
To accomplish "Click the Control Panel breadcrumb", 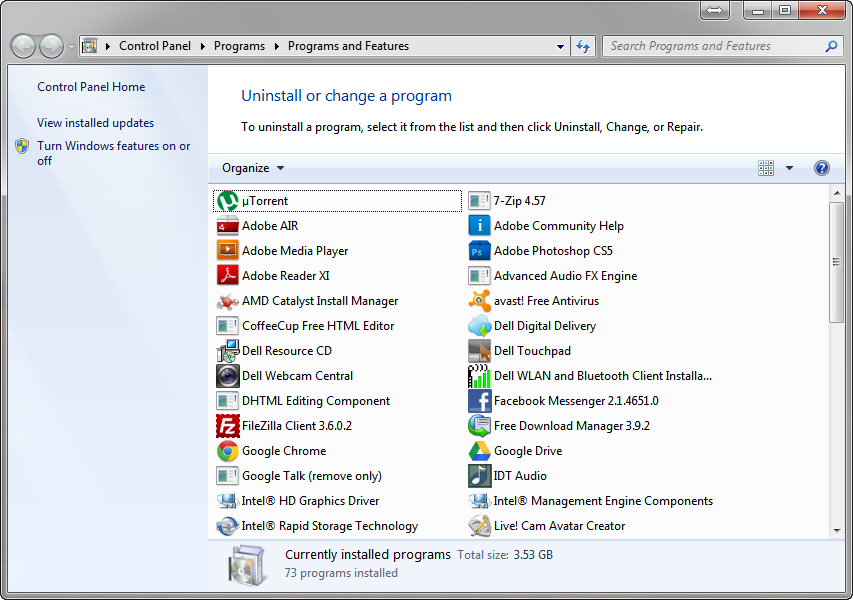I will pyautogui.click(x=155, y=46).
